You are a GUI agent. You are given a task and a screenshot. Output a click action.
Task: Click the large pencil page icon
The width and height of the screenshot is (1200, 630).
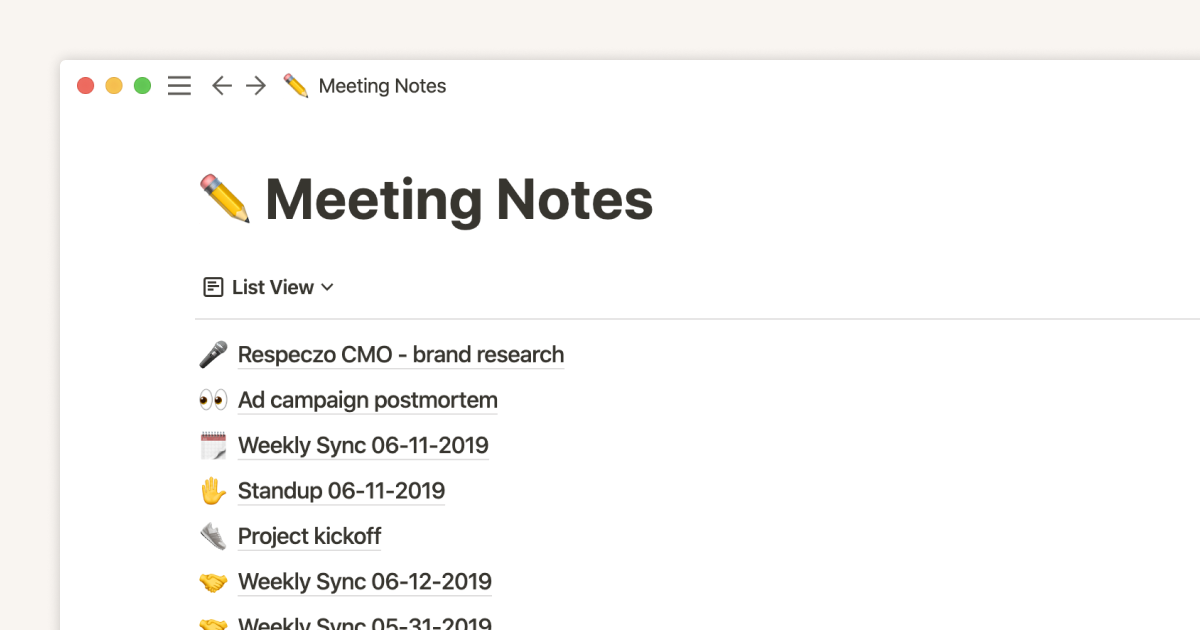pyautogui.click(x=225, y=198)
